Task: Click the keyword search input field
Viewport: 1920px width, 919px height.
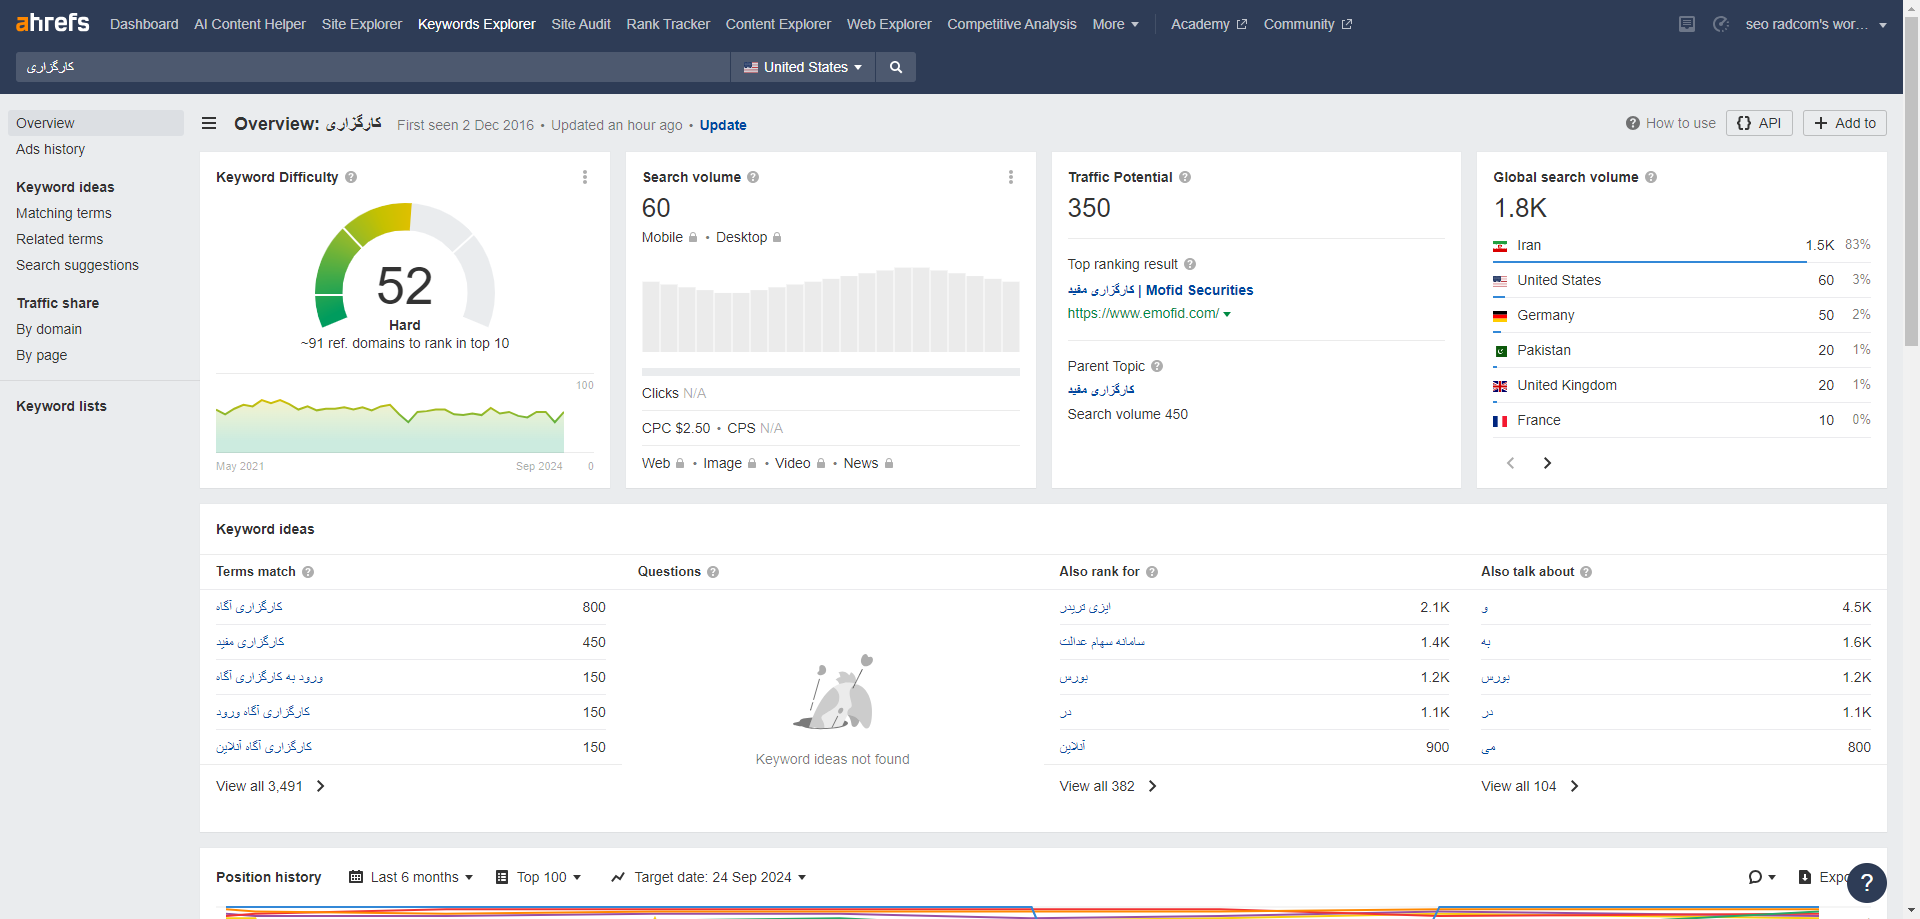Action: tap(370, 67)
